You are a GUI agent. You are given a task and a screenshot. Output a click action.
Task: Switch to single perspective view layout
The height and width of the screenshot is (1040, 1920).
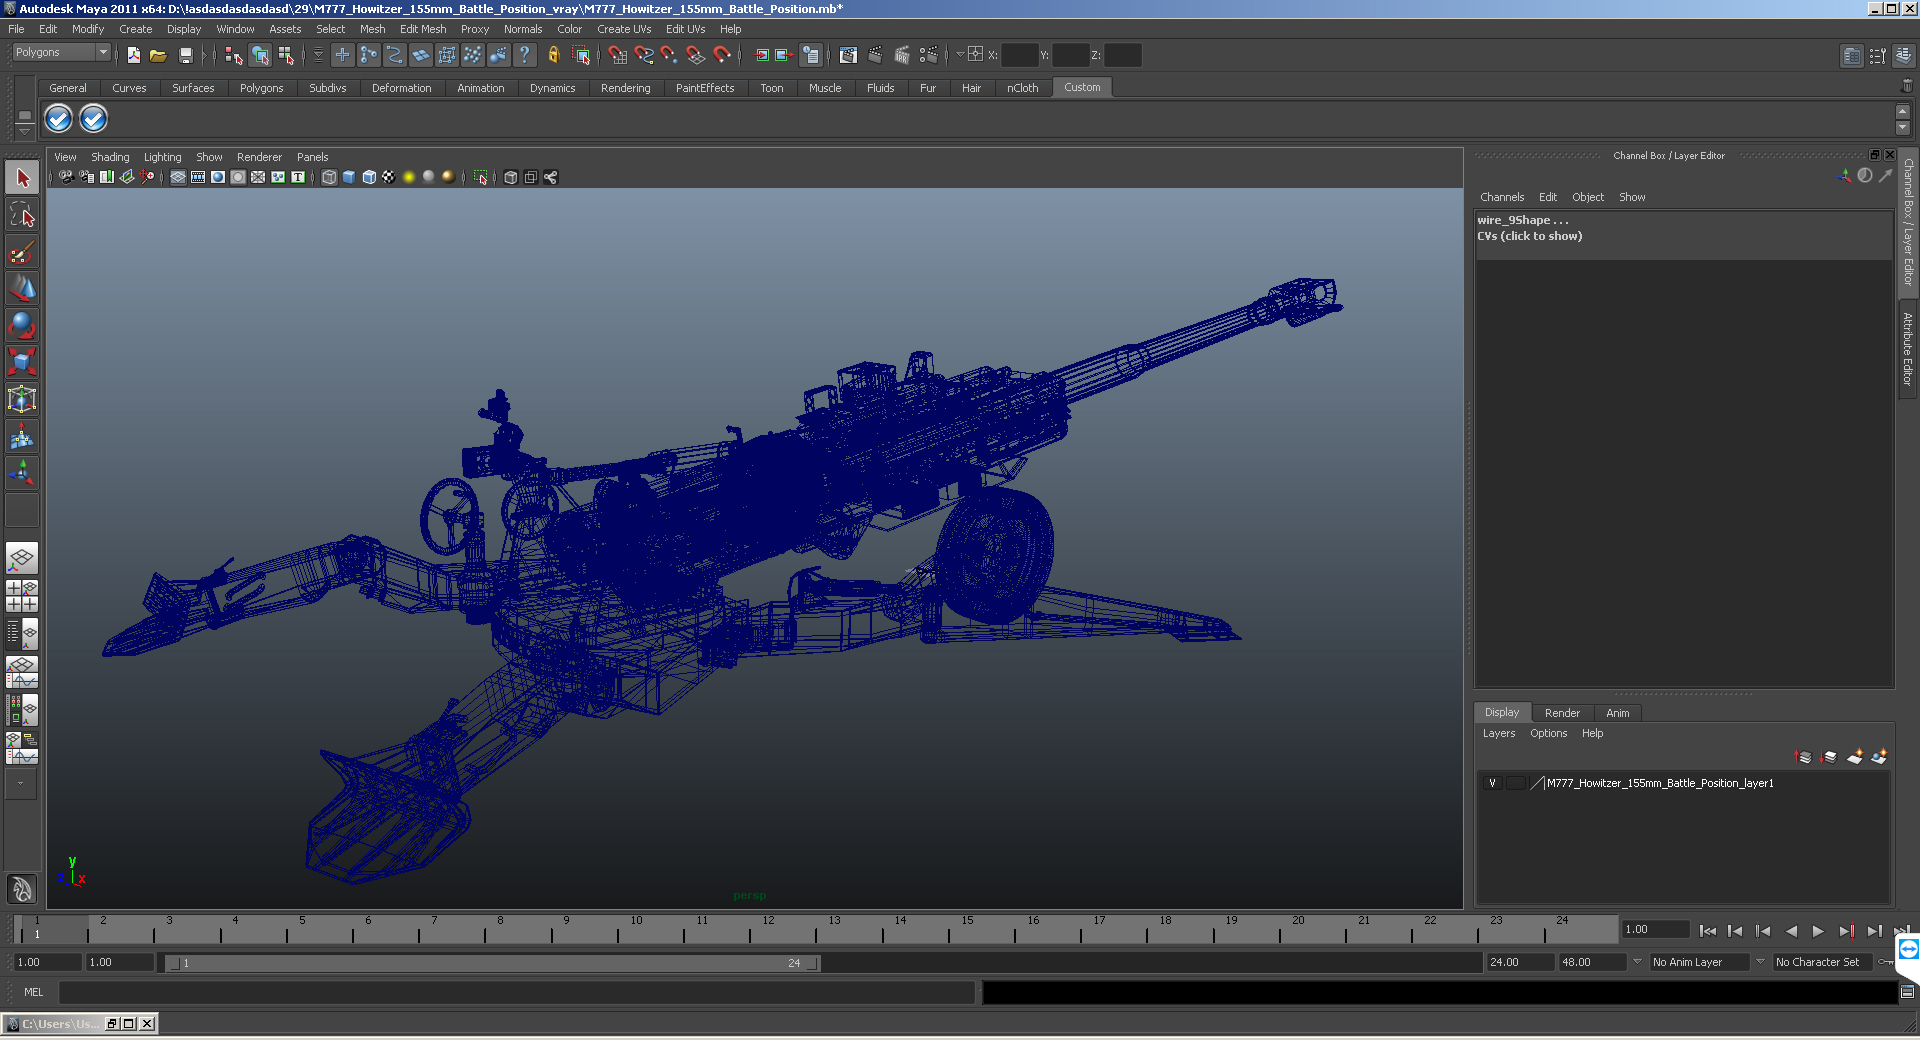[x=22, y=559]
